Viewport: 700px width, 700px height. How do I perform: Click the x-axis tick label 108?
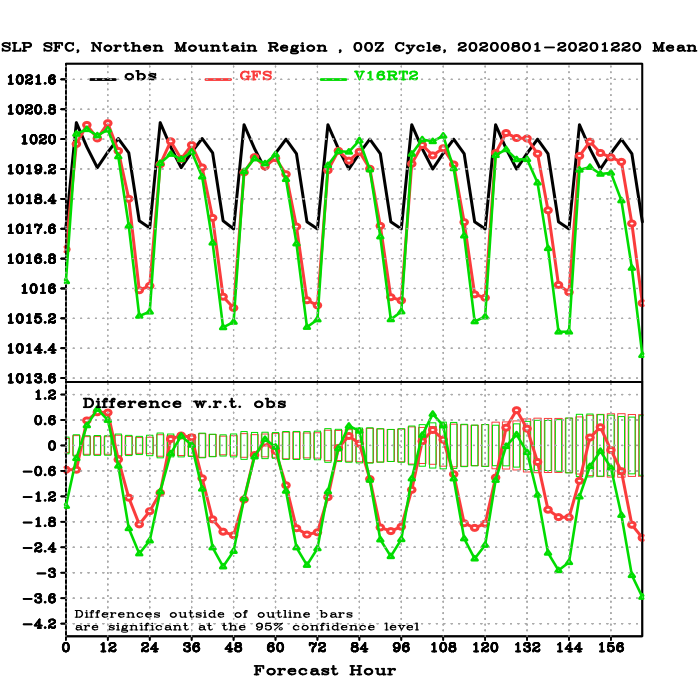tap(443, 648)
